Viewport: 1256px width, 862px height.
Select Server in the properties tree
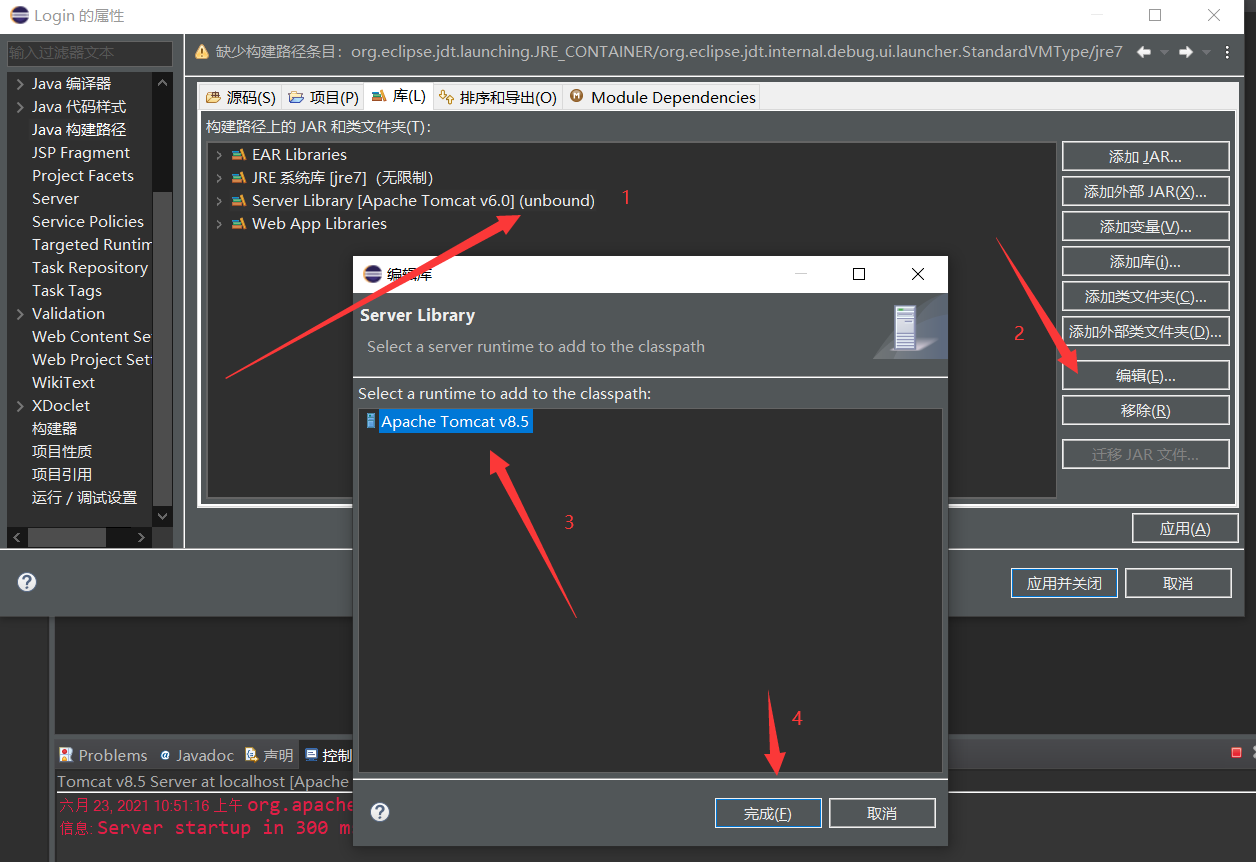click(55, 199)
